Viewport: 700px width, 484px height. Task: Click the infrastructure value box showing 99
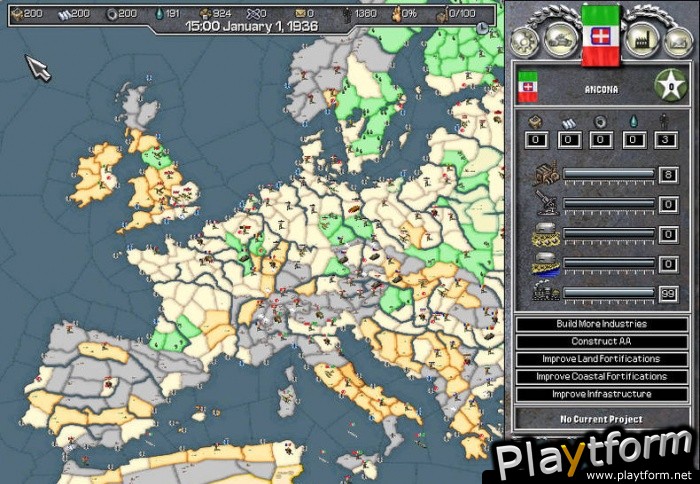coord(668,294)
